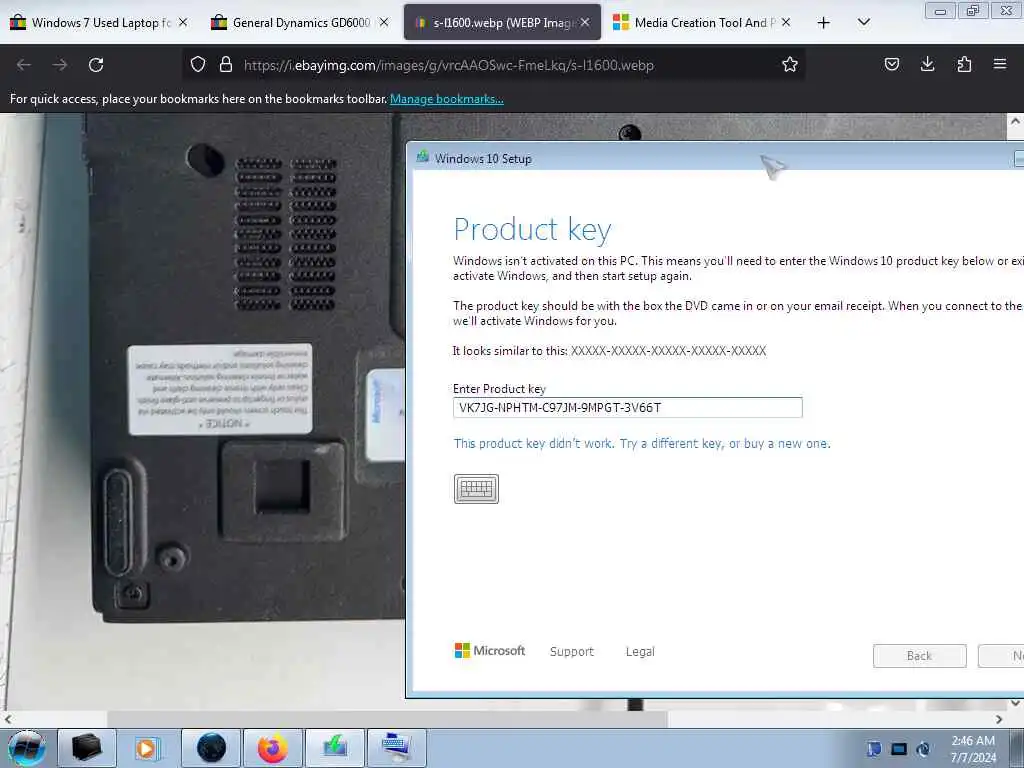Open the computer keyboard taskbar icon
The image size is (1024, 768).
tap(396, 748)
